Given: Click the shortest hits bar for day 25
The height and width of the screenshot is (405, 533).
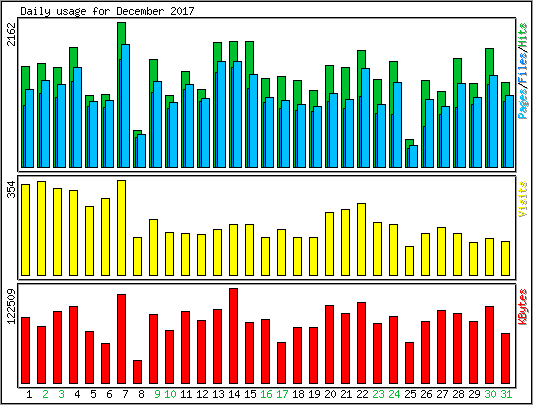Looking at the screenshot, I should [409, 142].
